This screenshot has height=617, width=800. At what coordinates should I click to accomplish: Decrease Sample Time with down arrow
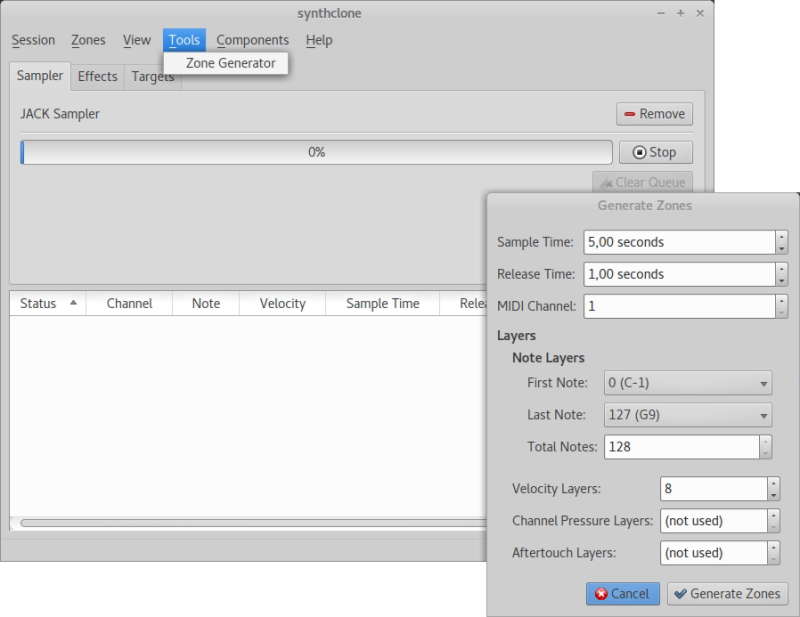(x=782, y=249)
